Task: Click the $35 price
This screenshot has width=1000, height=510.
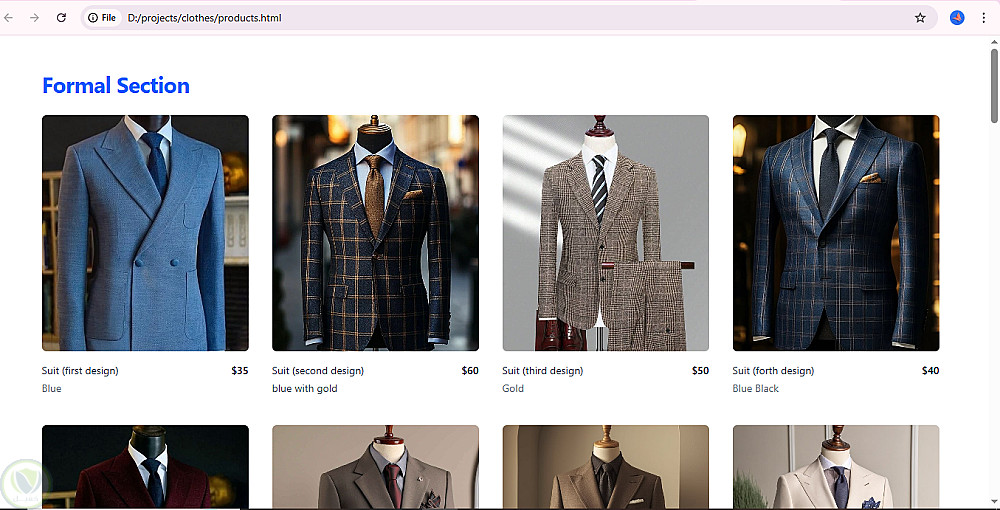Action: (240, 371)
